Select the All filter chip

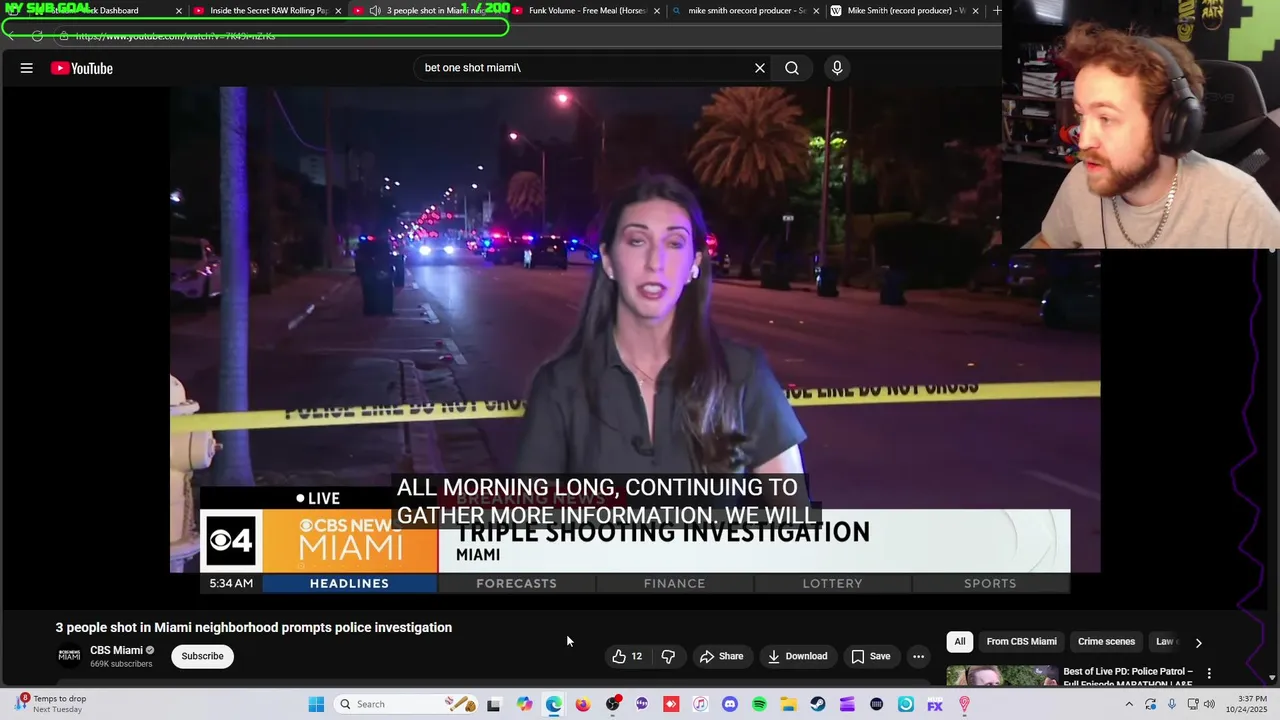[960, 642]
